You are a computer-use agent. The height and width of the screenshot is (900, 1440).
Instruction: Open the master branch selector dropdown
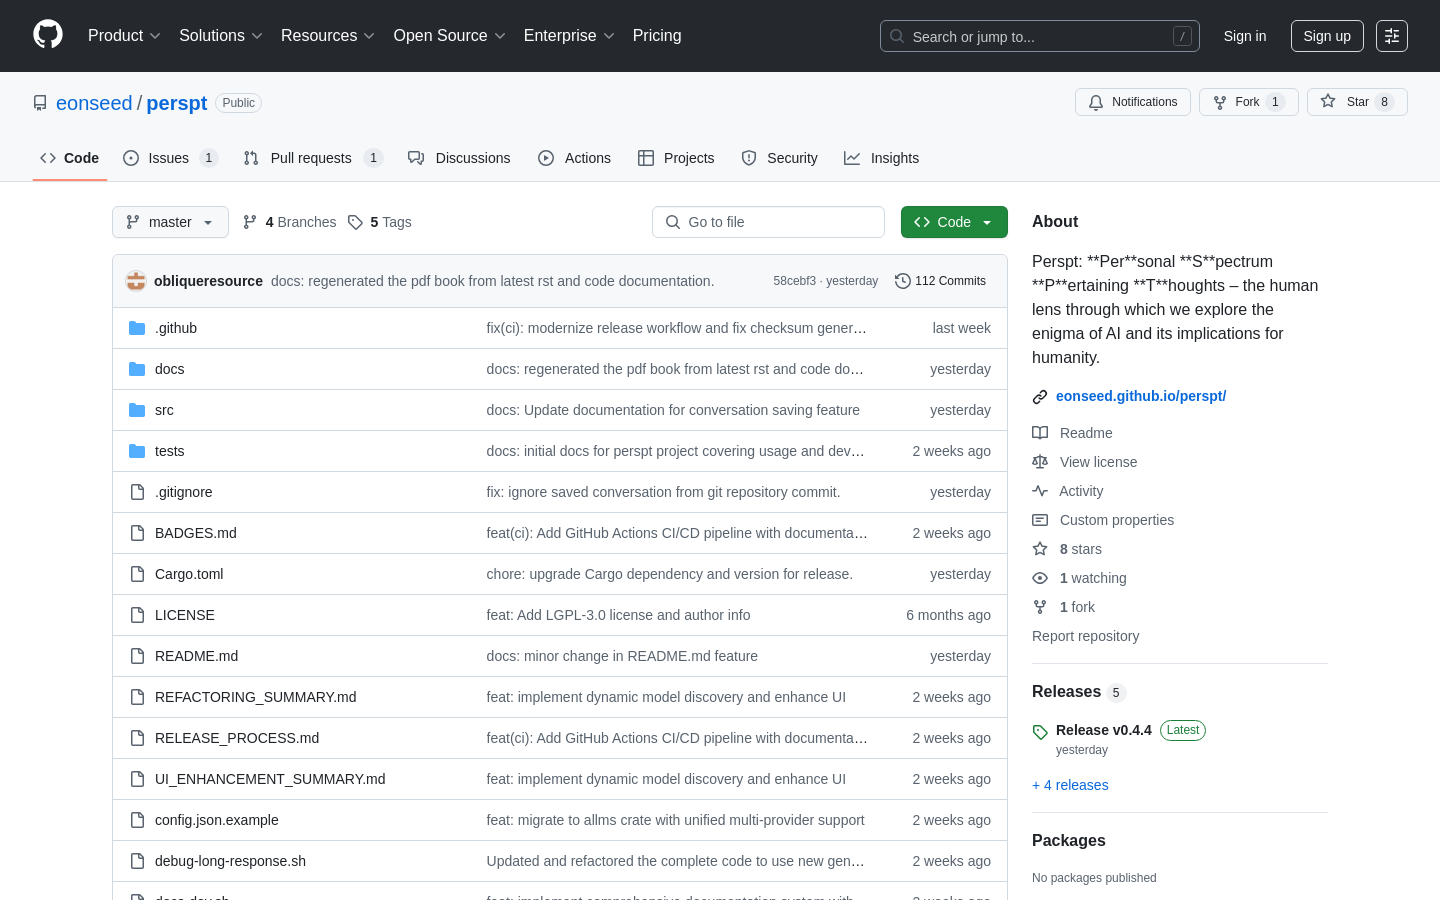coord(170,222)
